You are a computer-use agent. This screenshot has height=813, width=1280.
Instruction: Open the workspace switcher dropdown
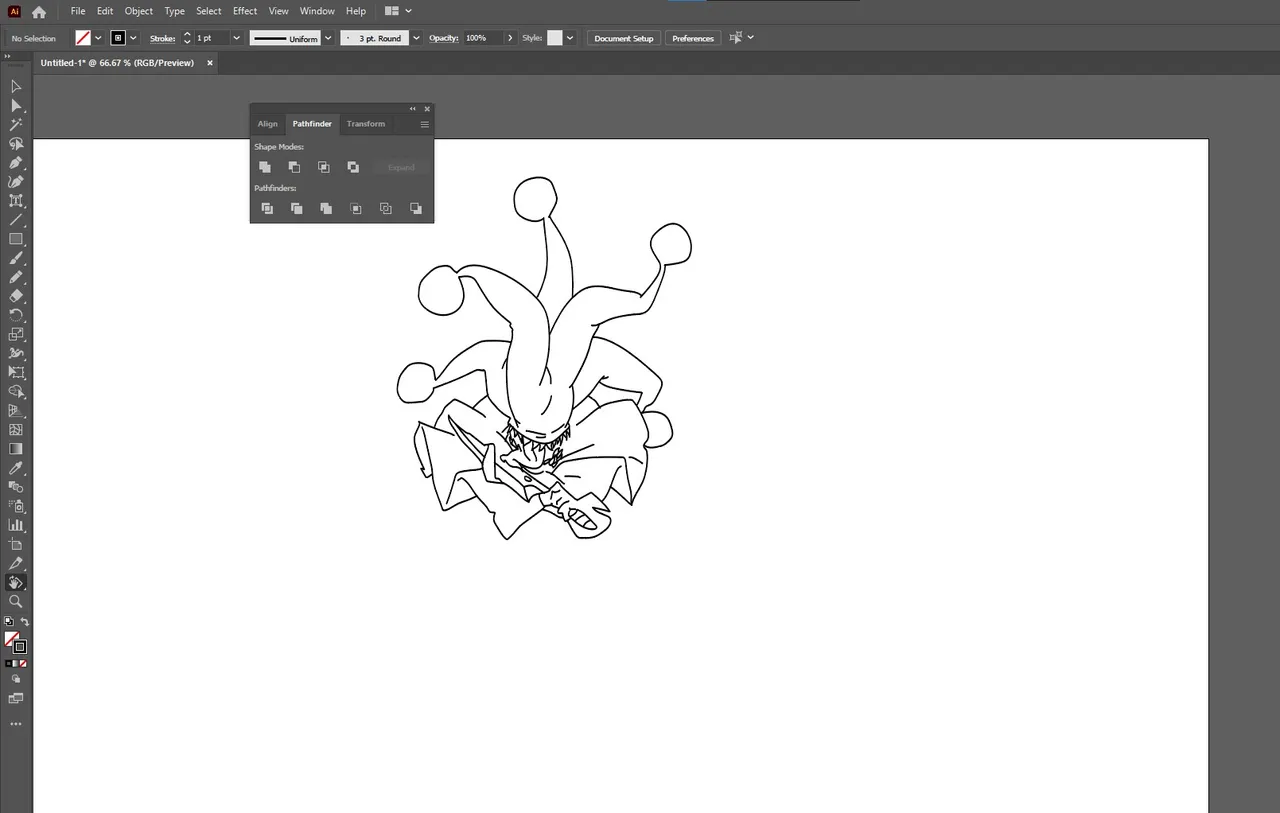398,11
